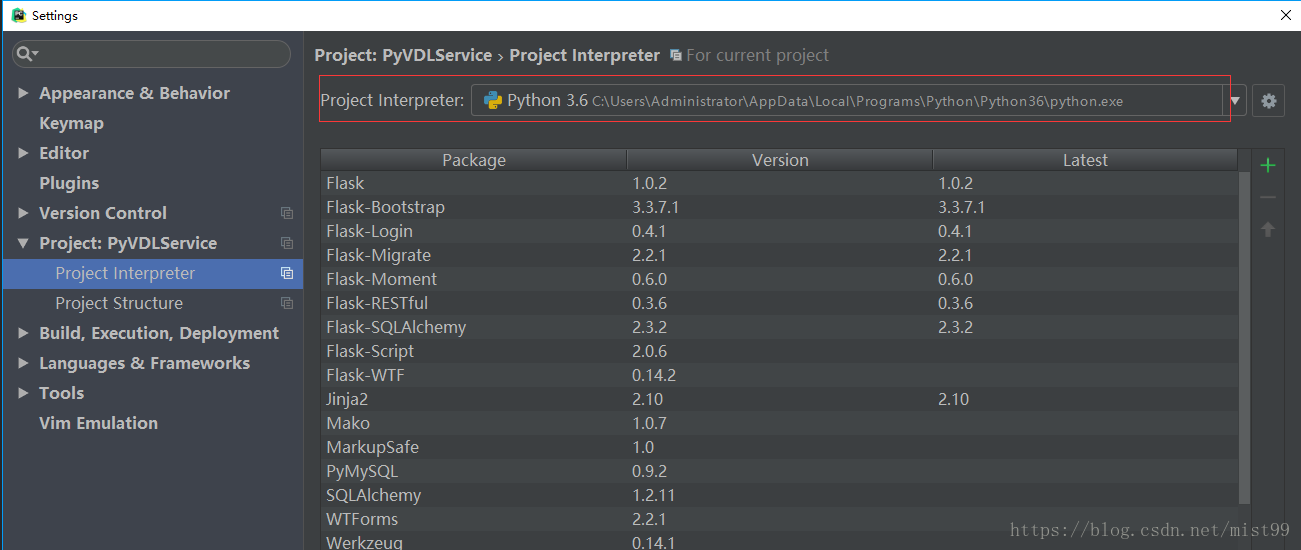
Task: Click version 0.14.2 of Flask-WTF
Action: [x=654, y=375]
